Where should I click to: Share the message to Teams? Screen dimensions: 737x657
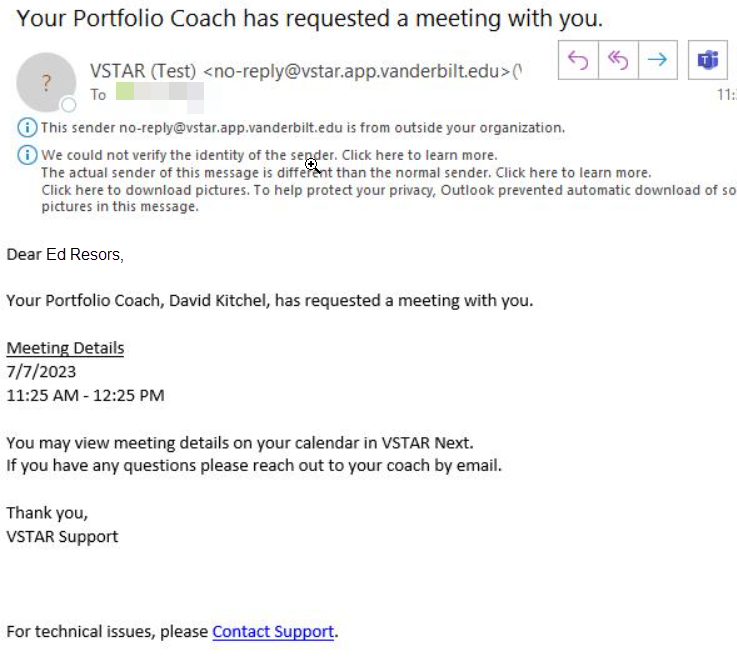coord(707,60)
